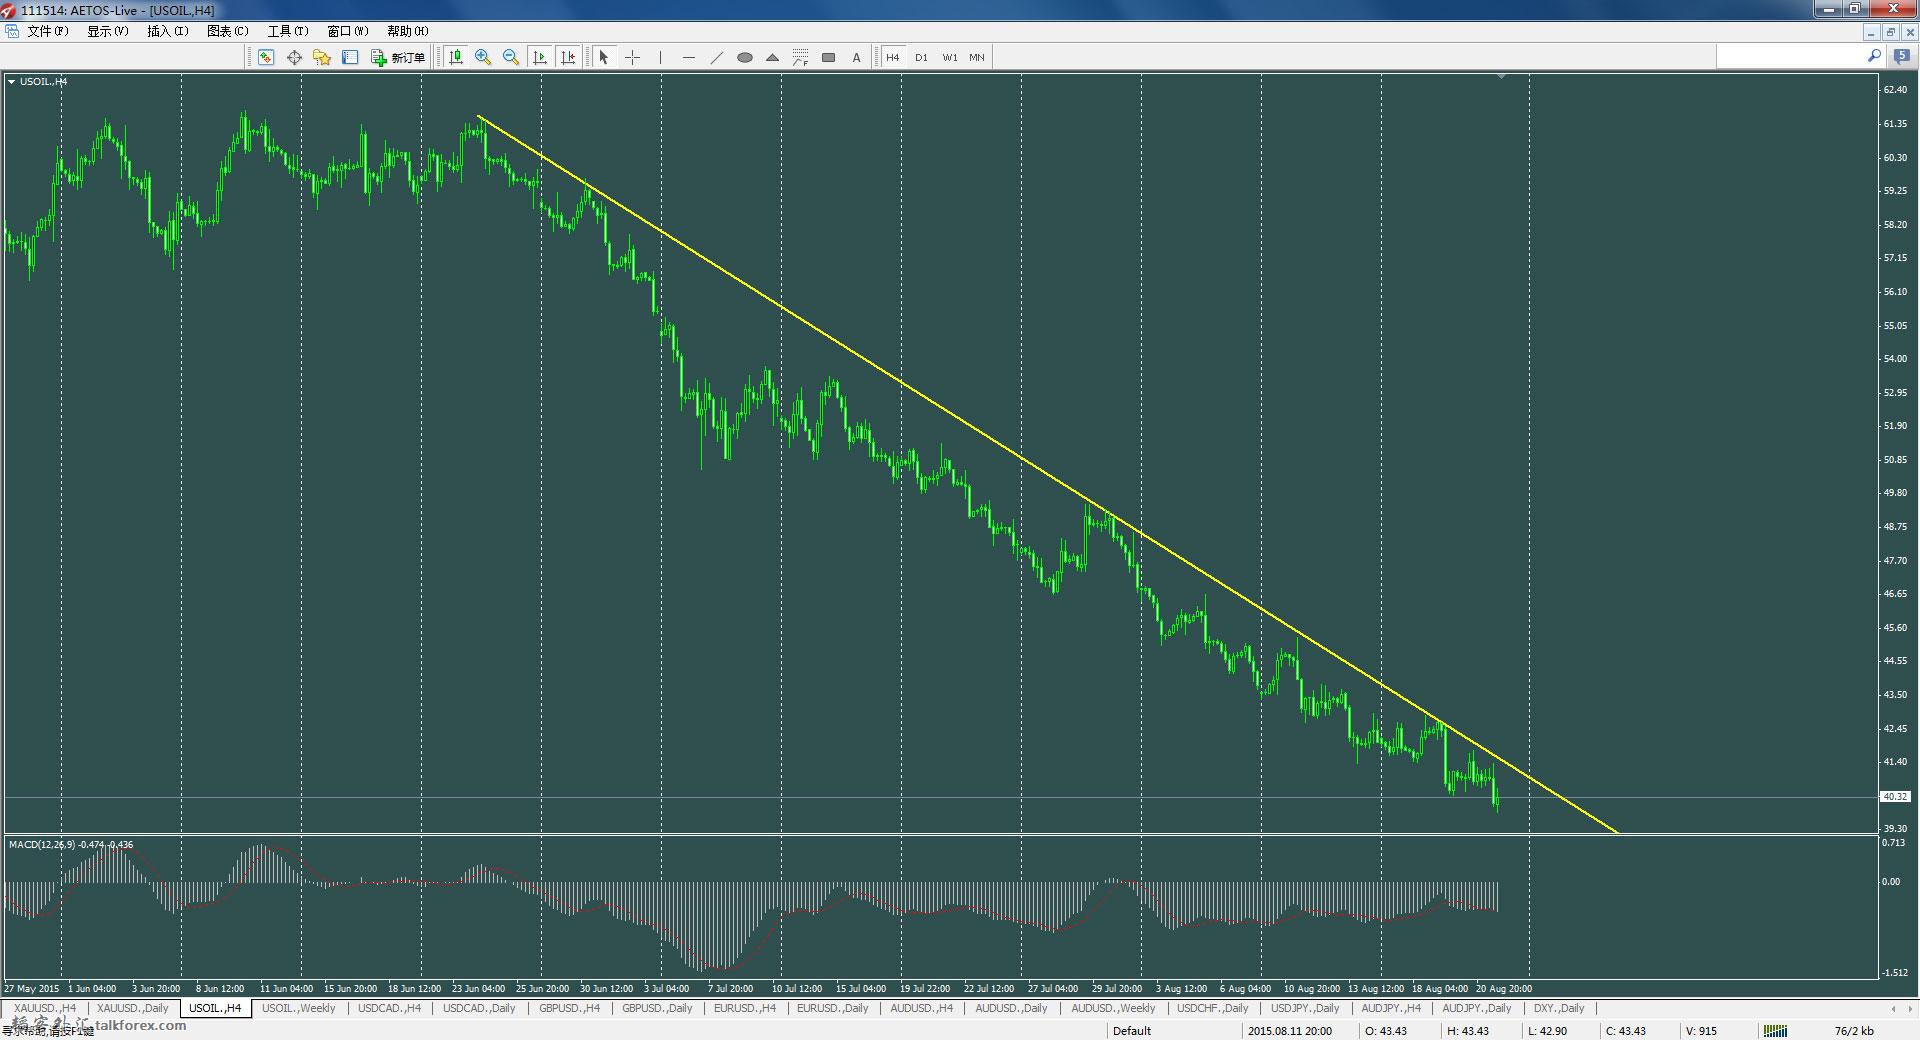Switch to GBPUSD.,H4 chart tab
This screenshot has width=1920, height=1040.
(569, 1008)
